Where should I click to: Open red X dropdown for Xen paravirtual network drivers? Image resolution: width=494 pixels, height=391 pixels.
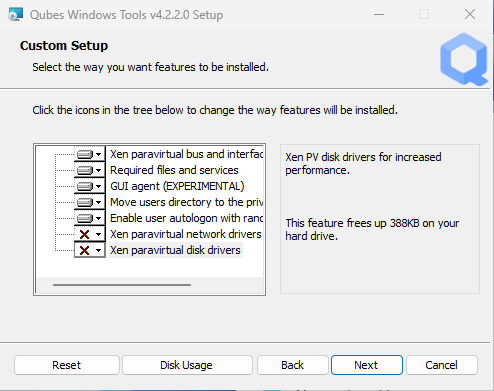tap(89, 234)
